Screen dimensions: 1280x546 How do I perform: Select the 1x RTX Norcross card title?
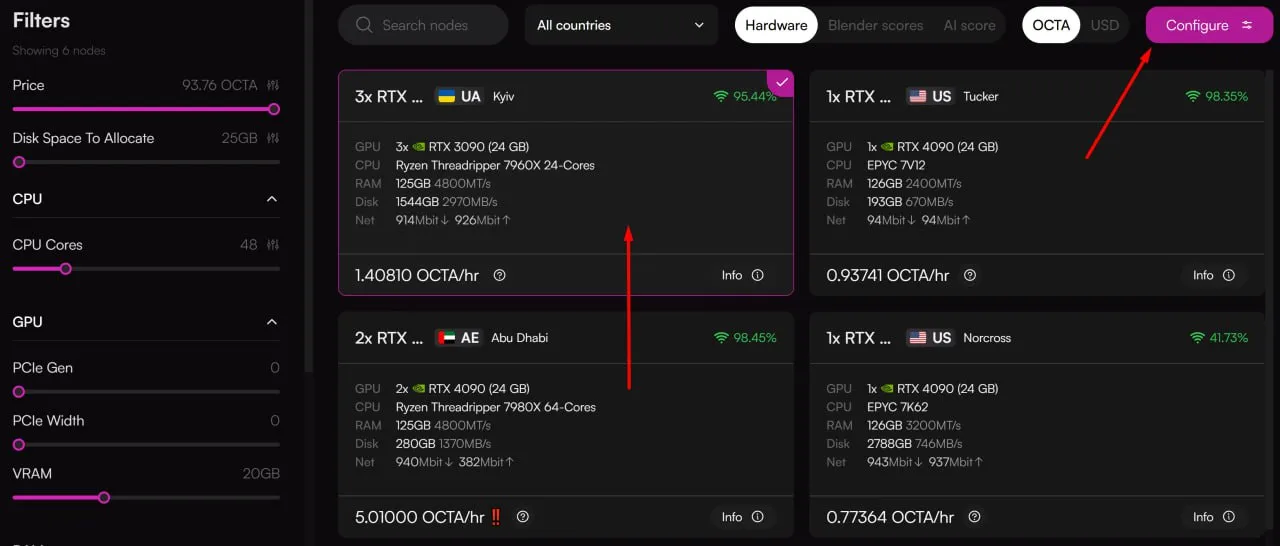858,338
